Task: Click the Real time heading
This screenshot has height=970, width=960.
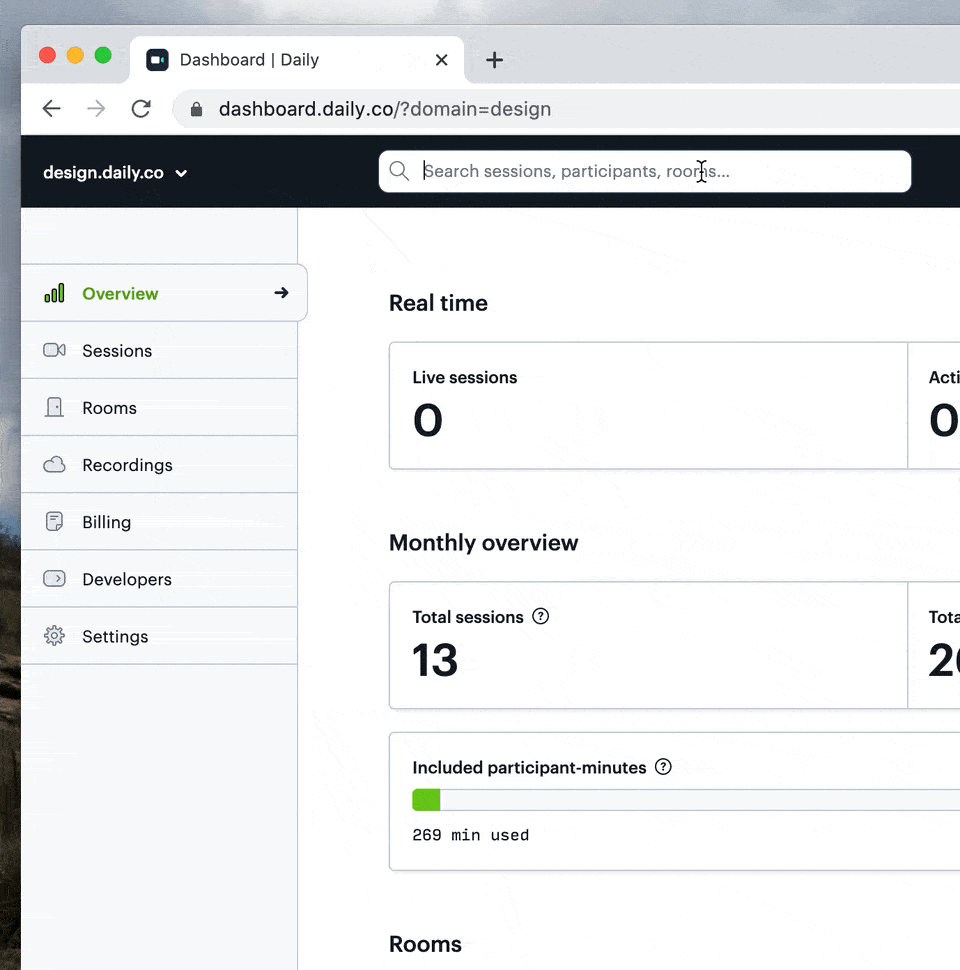Action: coord(438,303)
